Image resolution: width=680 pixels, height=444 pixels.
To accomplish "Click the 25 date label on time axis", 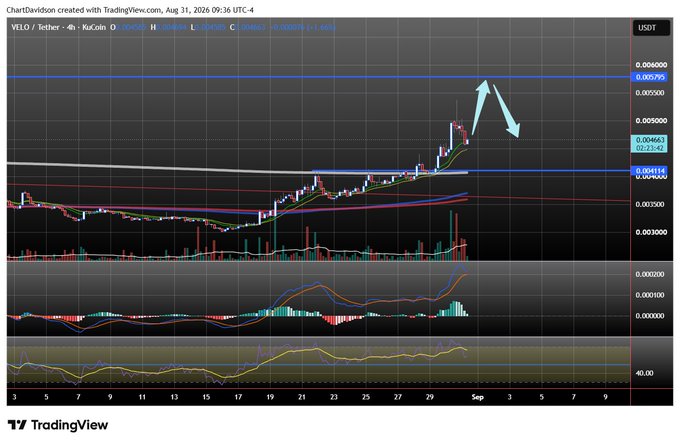I will [366, 397].
